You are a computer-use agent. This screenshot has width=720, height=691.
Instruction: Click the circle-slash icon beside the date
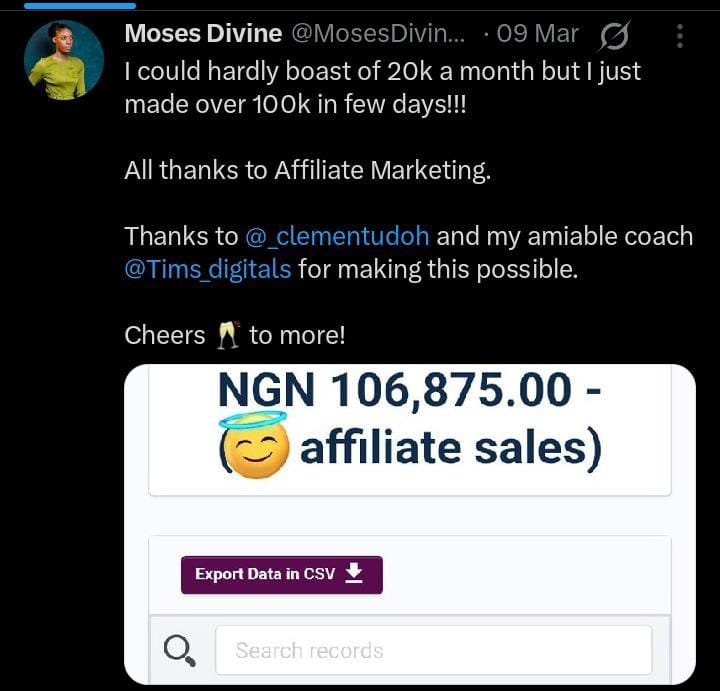click(x=614, y=37)
